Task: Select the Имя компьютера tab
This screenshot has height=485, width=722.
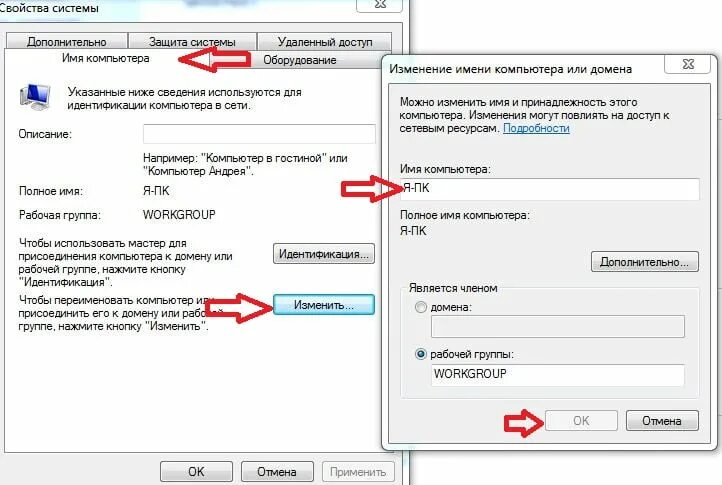Action: point(105,58)
